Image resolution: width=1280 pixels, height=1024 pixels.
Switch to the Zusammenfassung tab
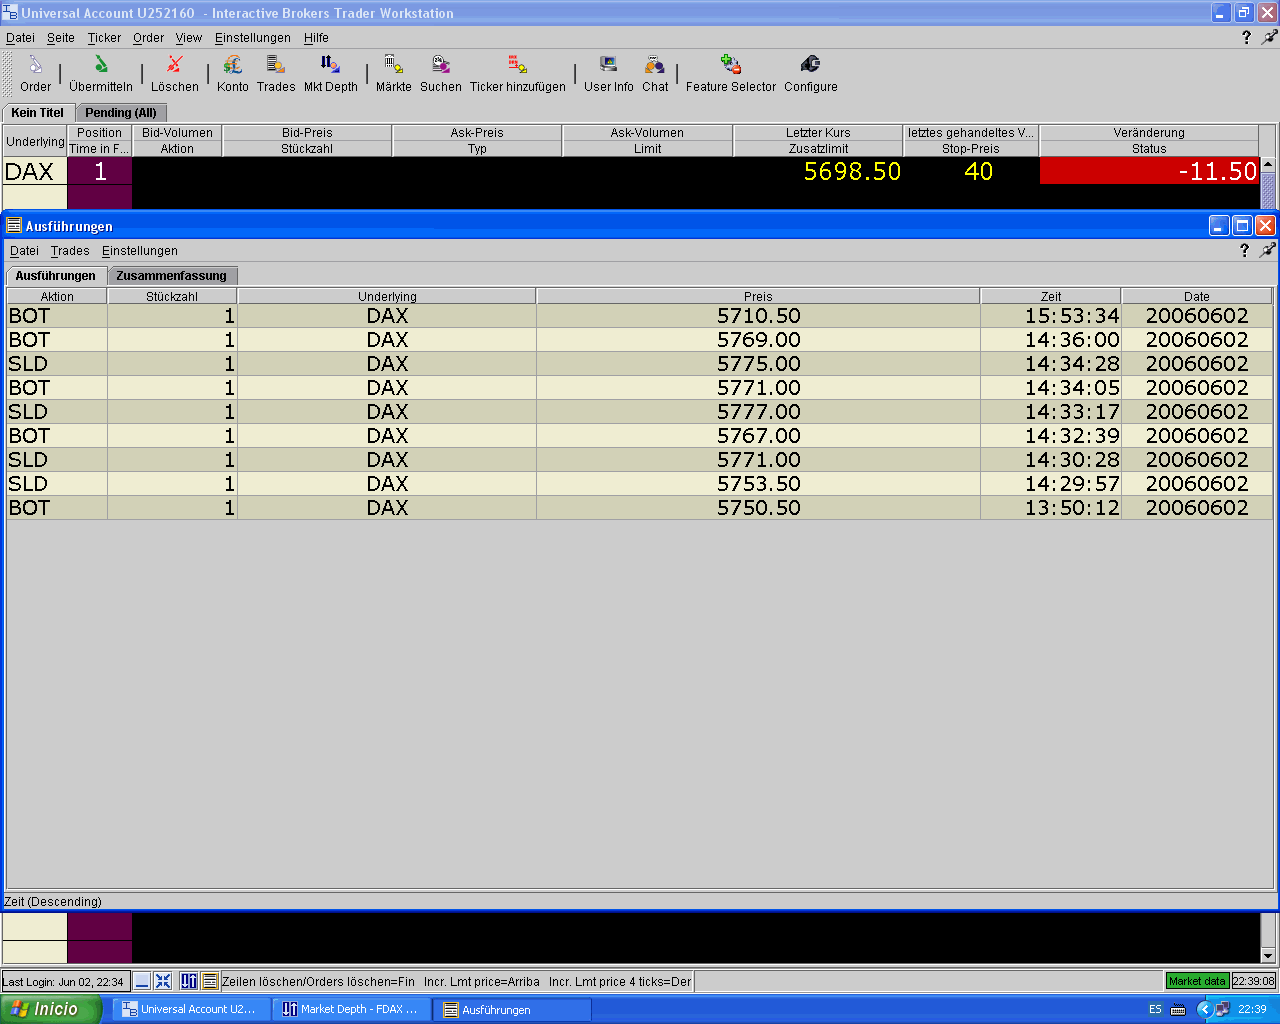pos(172,276)
